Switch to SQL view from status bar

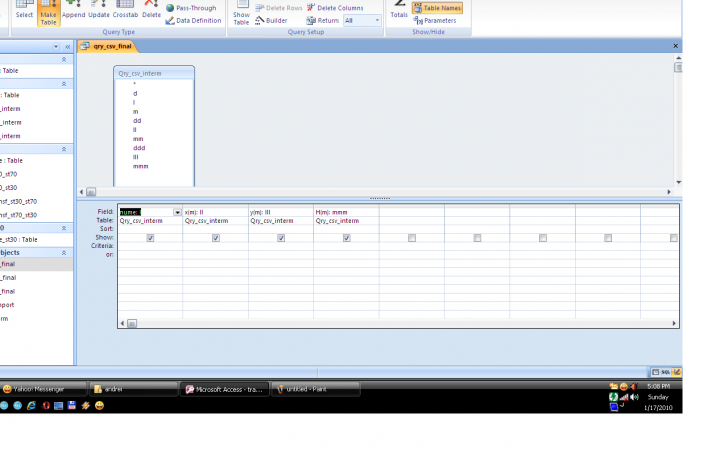pyautogui.click(x=666, y=372)
